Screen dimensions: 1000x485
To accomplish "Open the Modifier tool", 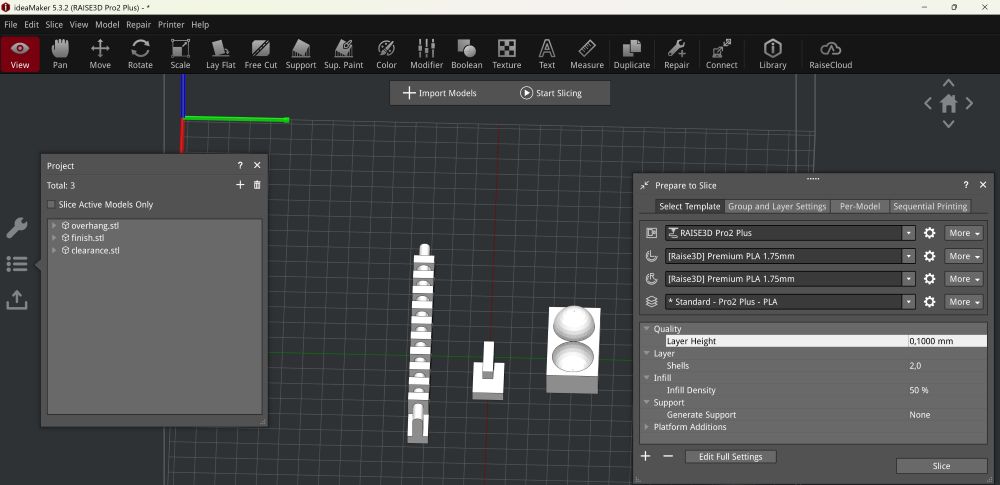I will tap(426, 54).
